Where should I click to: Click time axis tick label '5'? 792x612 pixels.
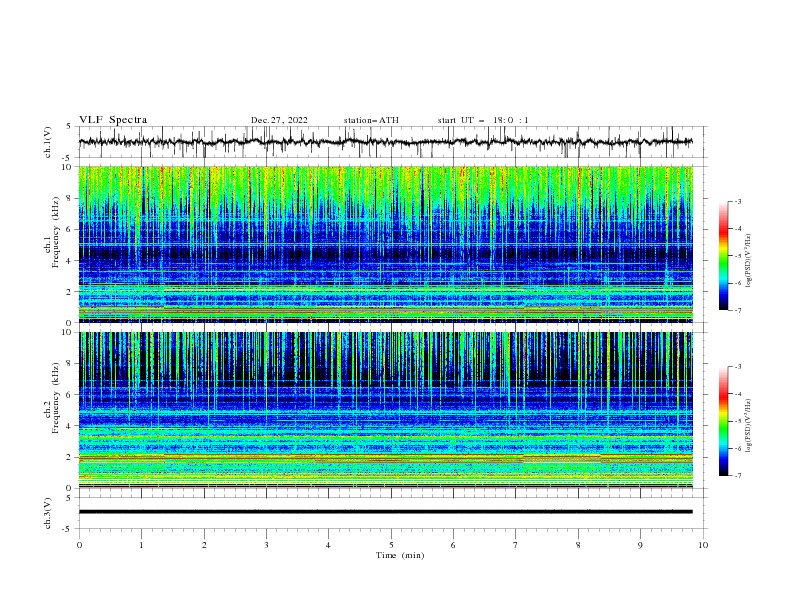[391, 545]
